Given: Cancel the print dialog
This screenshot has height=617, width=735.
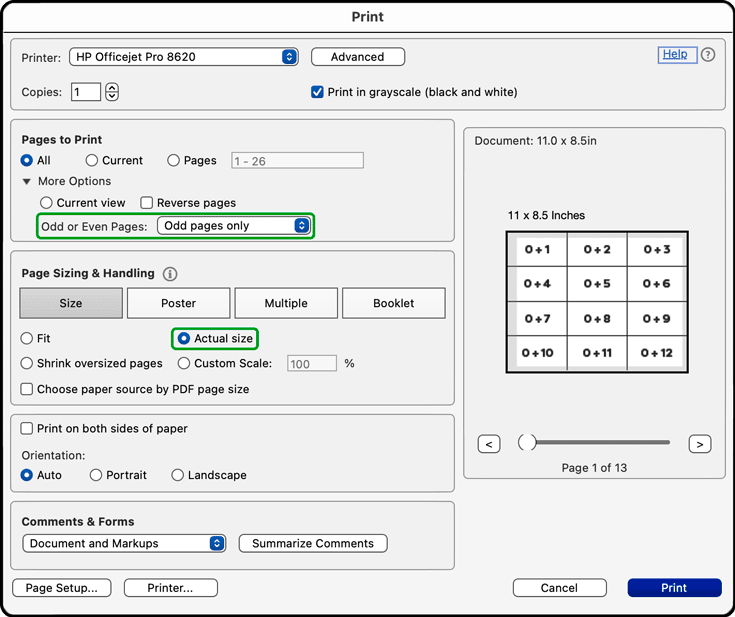Looking at the screenshot, I should pyautogui.click(x=560, y=588).
